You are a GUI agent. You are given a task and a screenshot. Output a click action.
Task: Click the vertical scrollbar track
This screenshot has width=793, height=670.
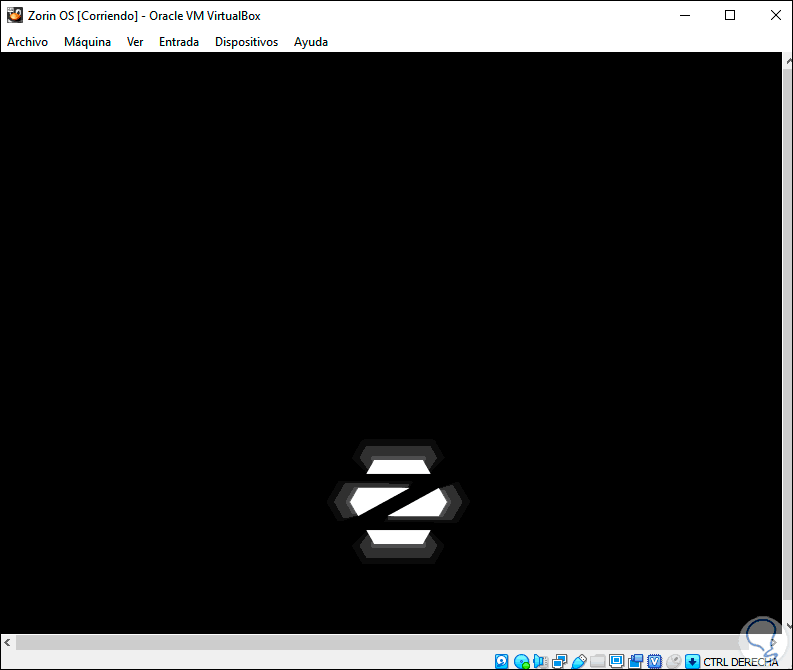tap(788, 334)
